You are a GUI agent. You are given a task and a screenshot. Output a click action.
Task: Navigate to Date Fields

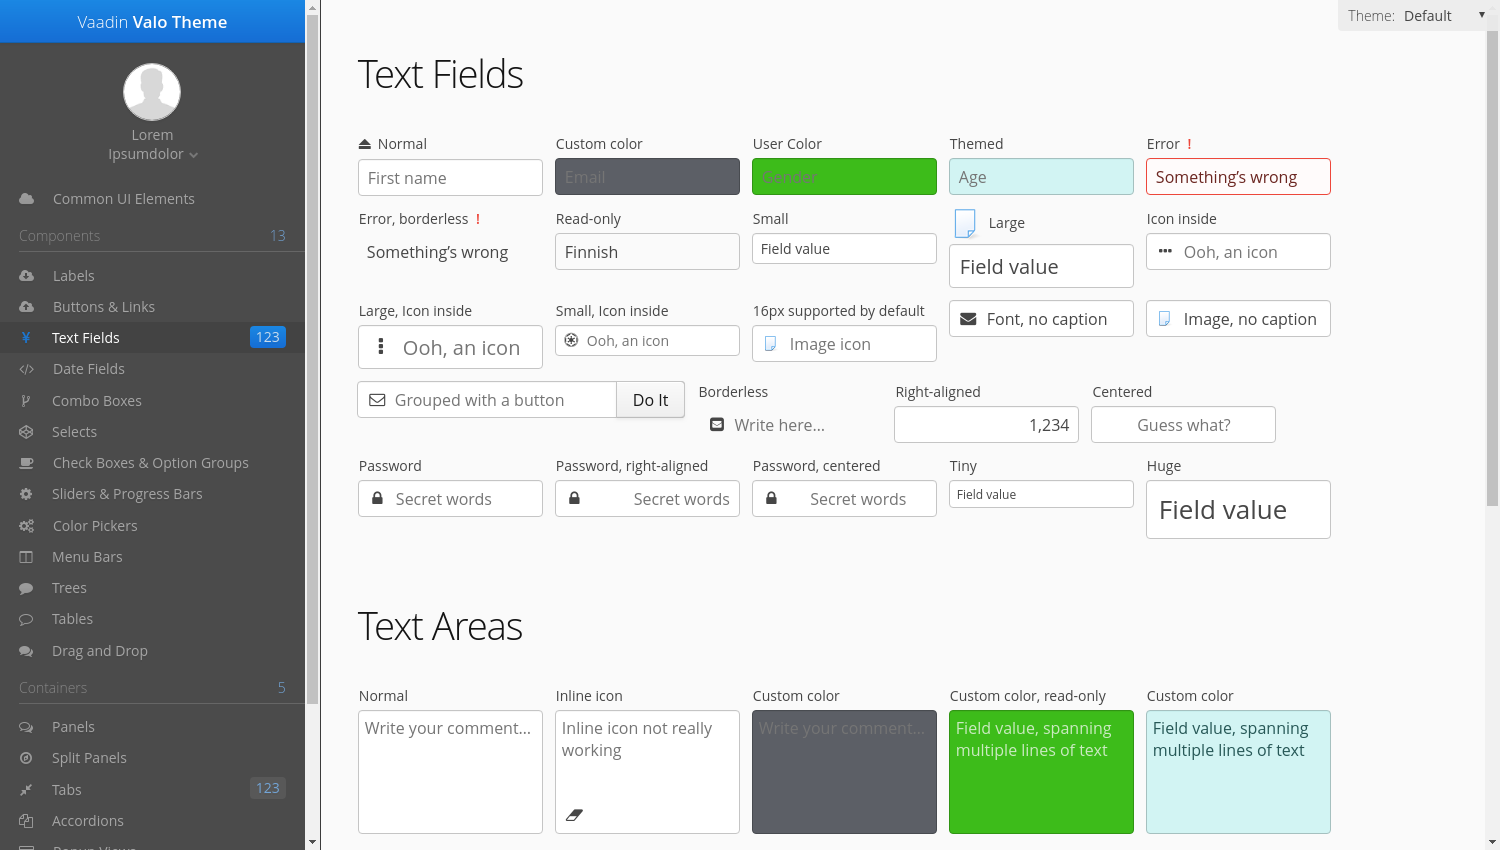click(152, 369)
